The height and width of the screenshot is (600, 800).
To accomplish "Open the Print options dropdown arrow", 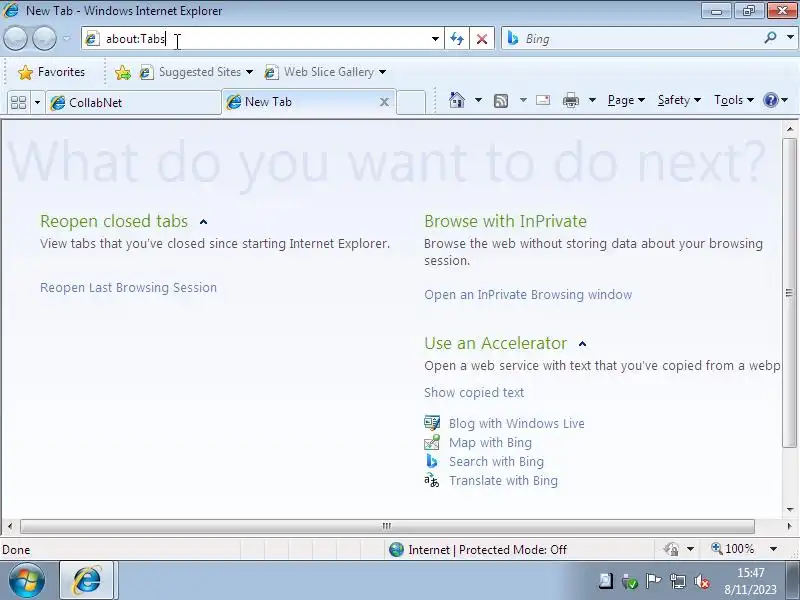I will coord(592,100).
